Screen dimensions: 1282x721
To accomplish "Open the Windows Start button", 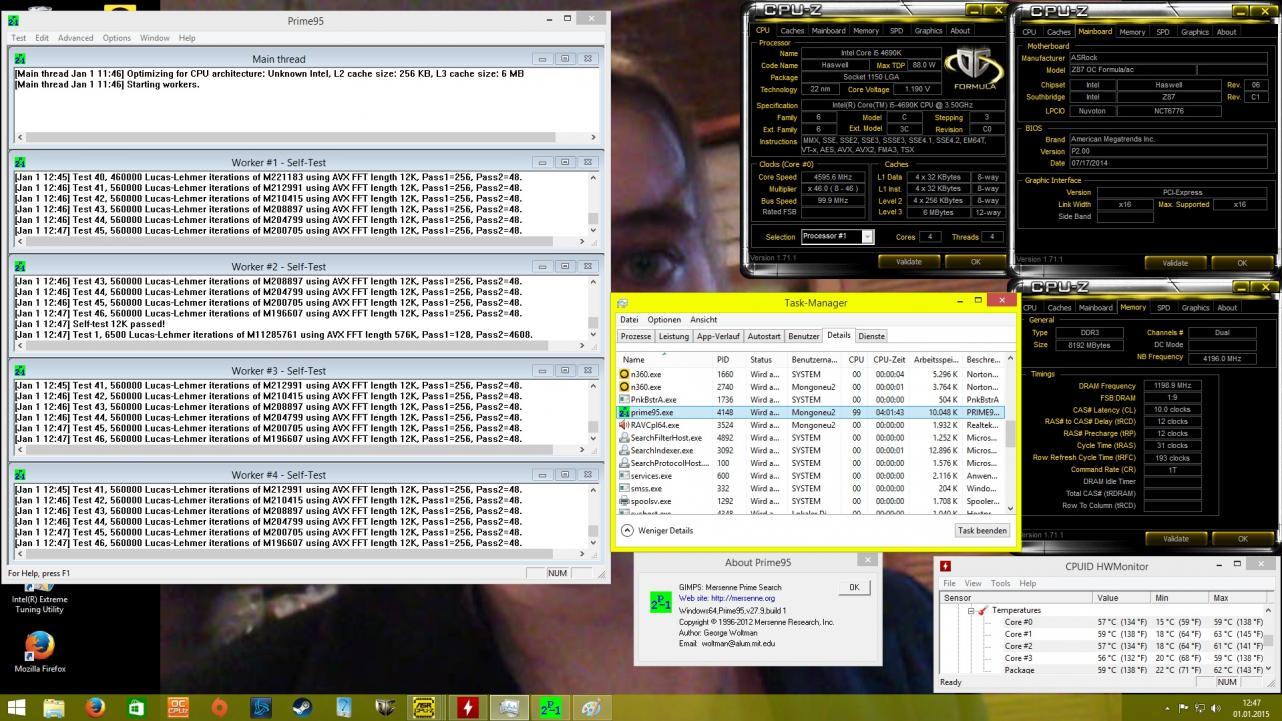I will [17, 708].
